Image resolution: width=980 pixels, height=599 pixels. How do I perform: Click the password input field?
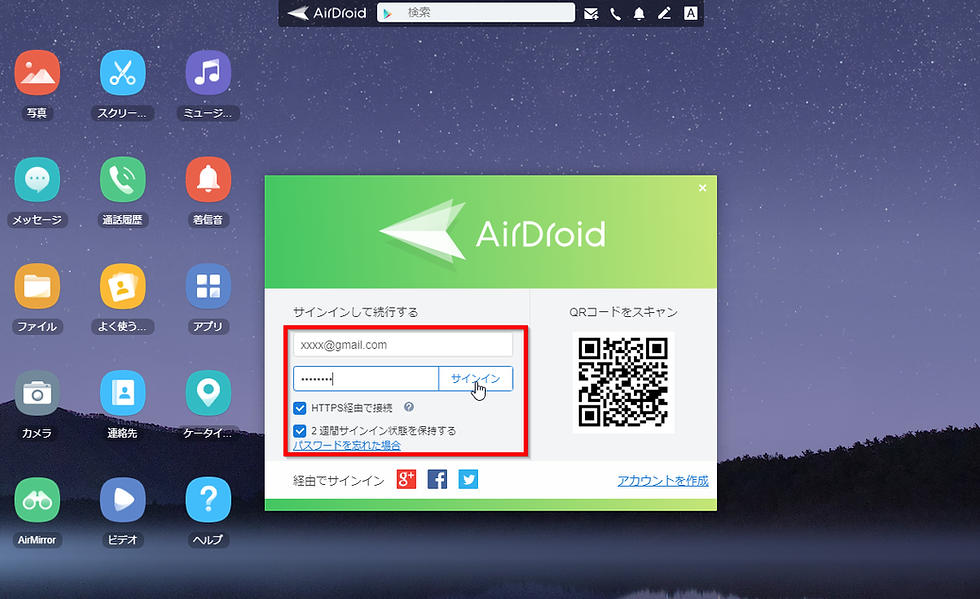click(366, 379)
